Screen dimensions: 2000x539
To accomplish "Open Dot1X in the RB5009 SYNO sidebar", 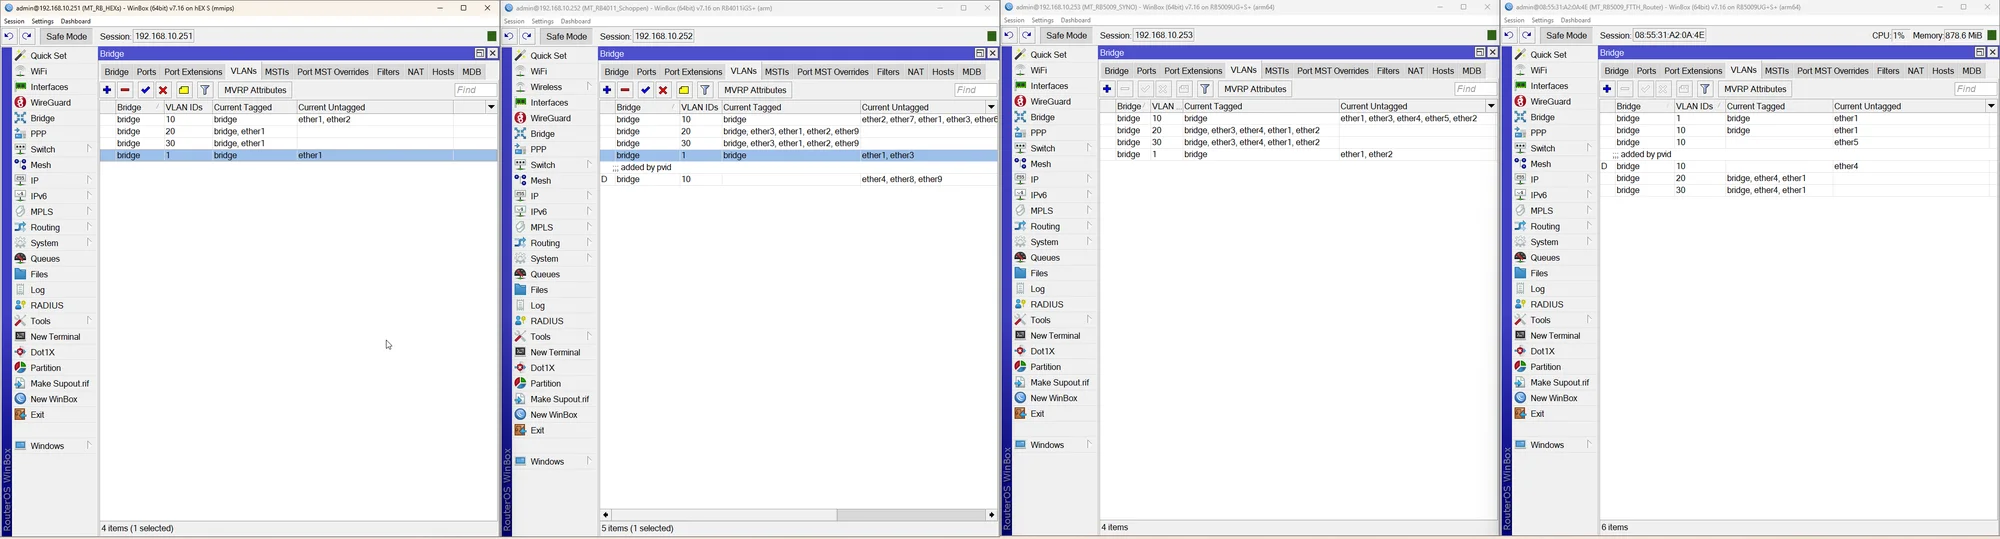I will [x=1042, y=352].
